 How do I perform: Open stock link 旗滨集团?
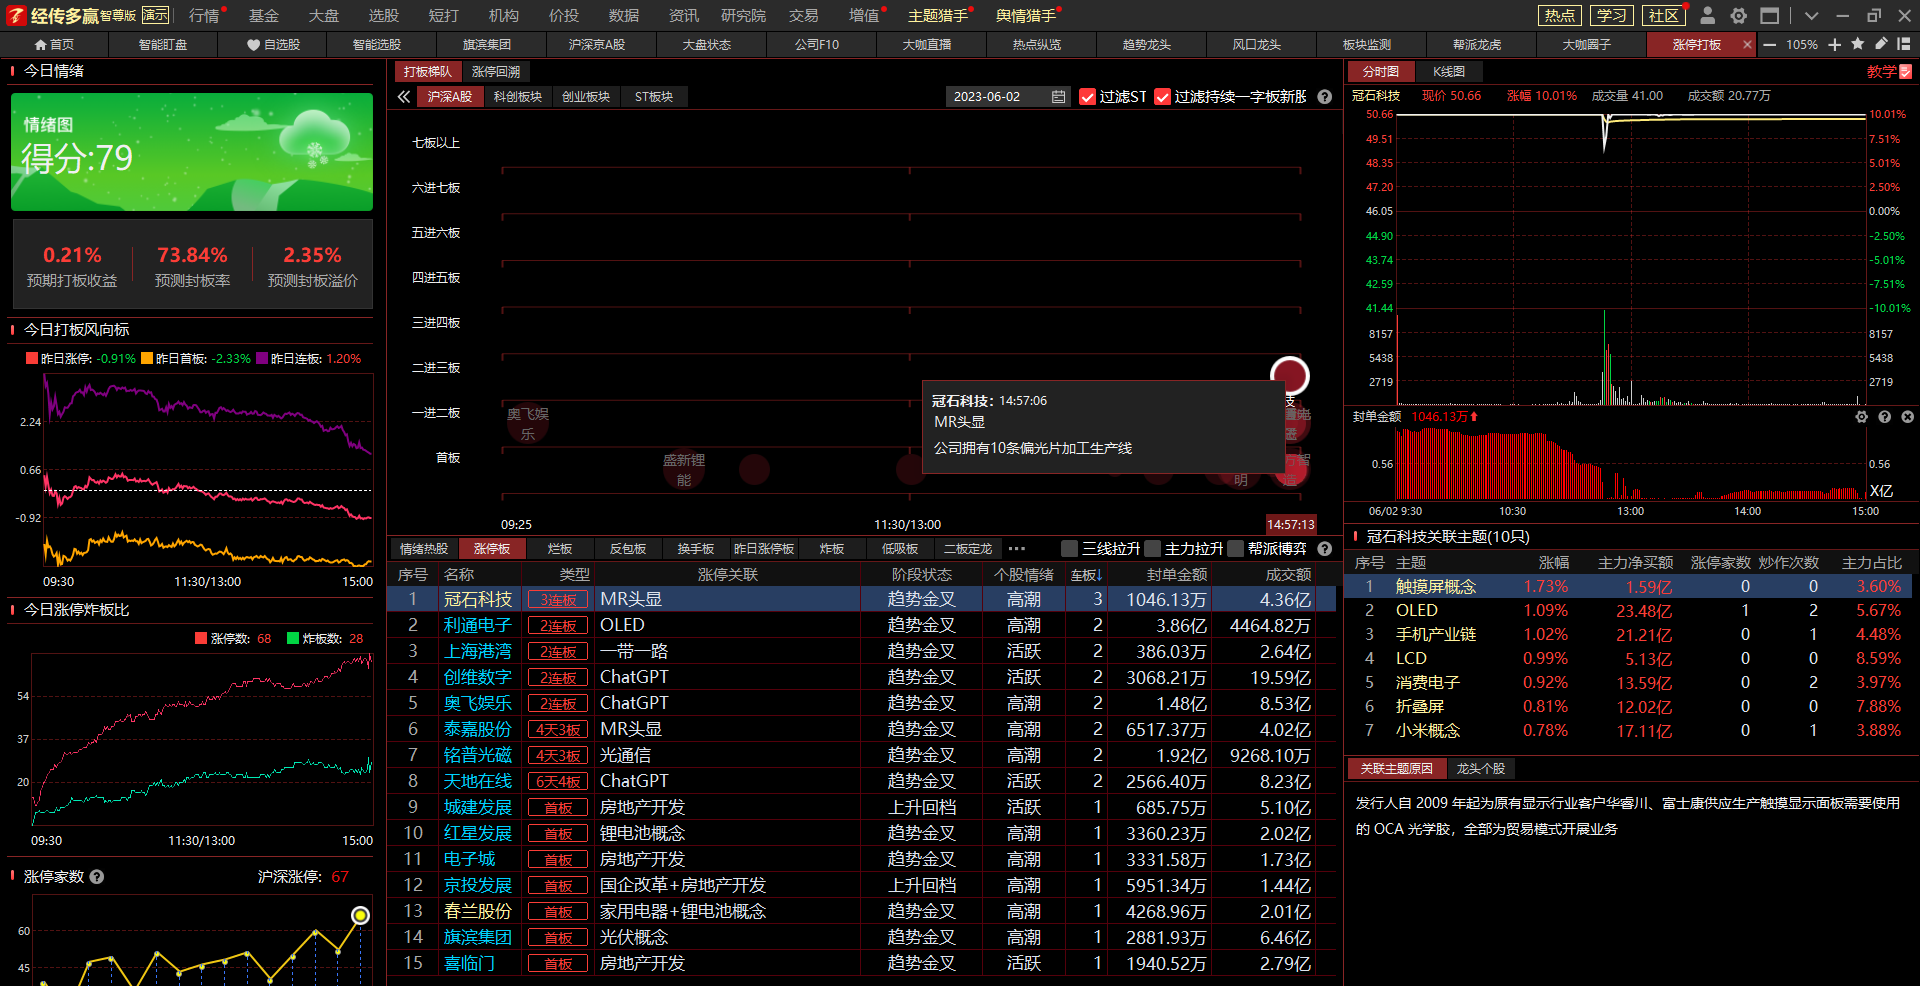click(477, 937)
